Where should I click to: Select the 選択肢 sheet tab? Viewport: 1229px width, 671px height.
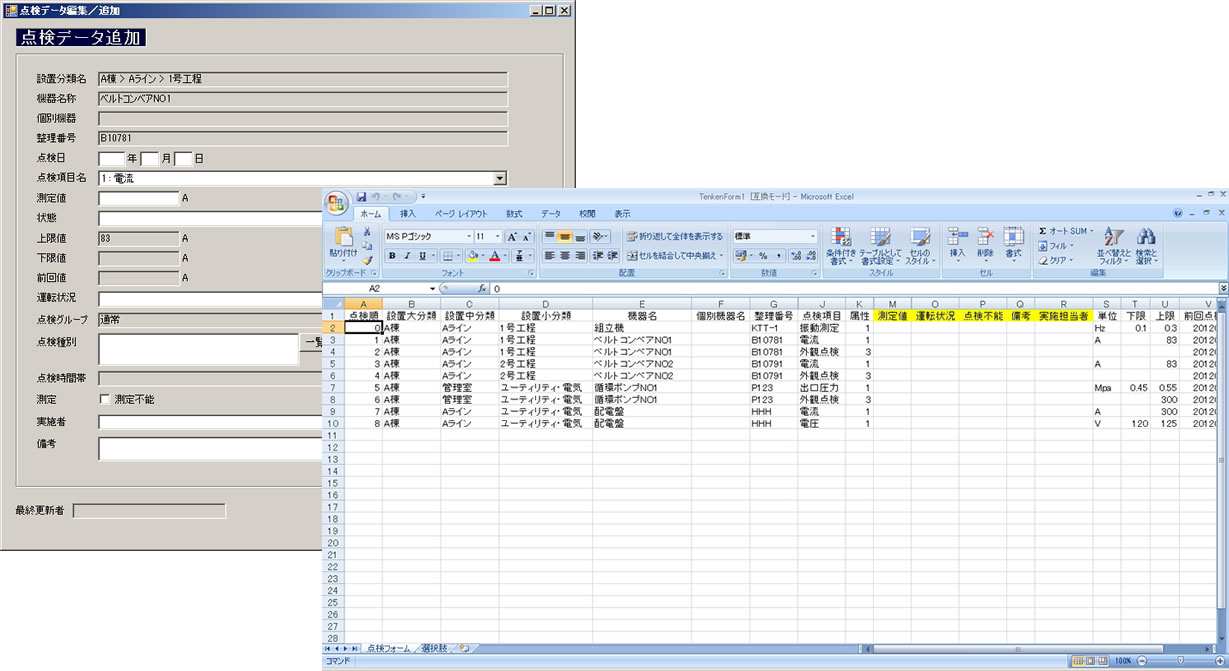[437, 649]
